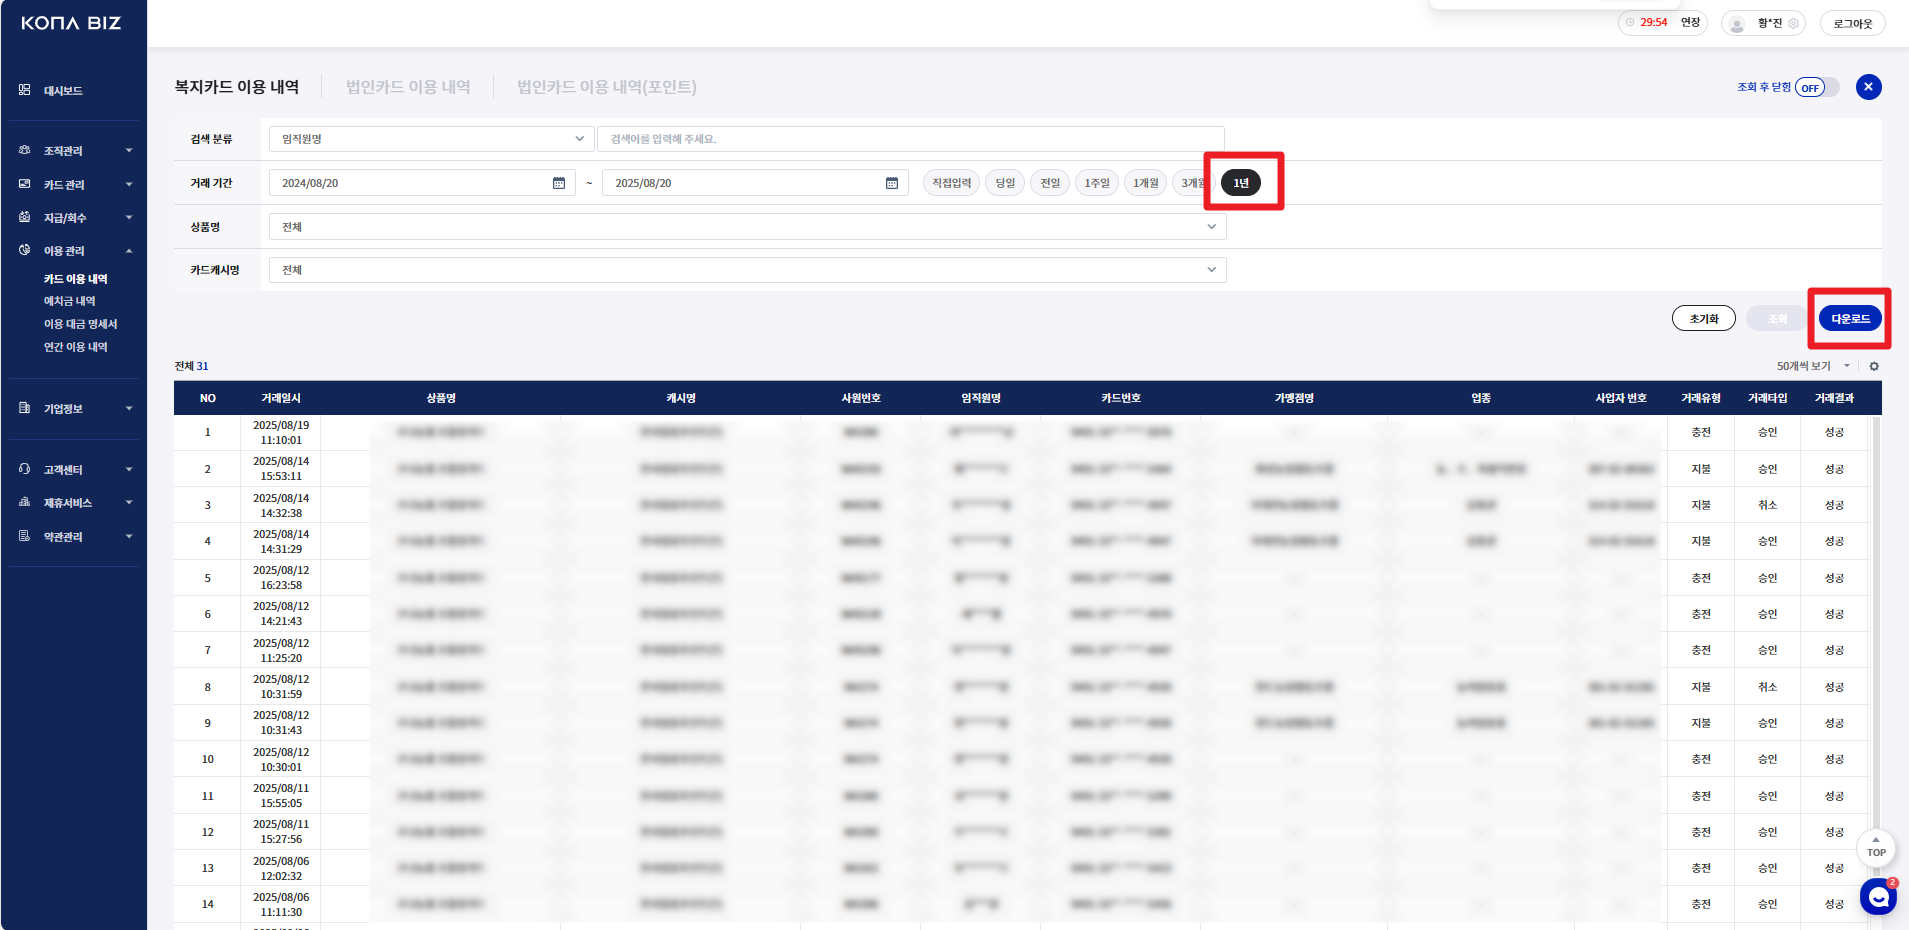Click the 카드 관리 card icon

[x=24, y=184]
